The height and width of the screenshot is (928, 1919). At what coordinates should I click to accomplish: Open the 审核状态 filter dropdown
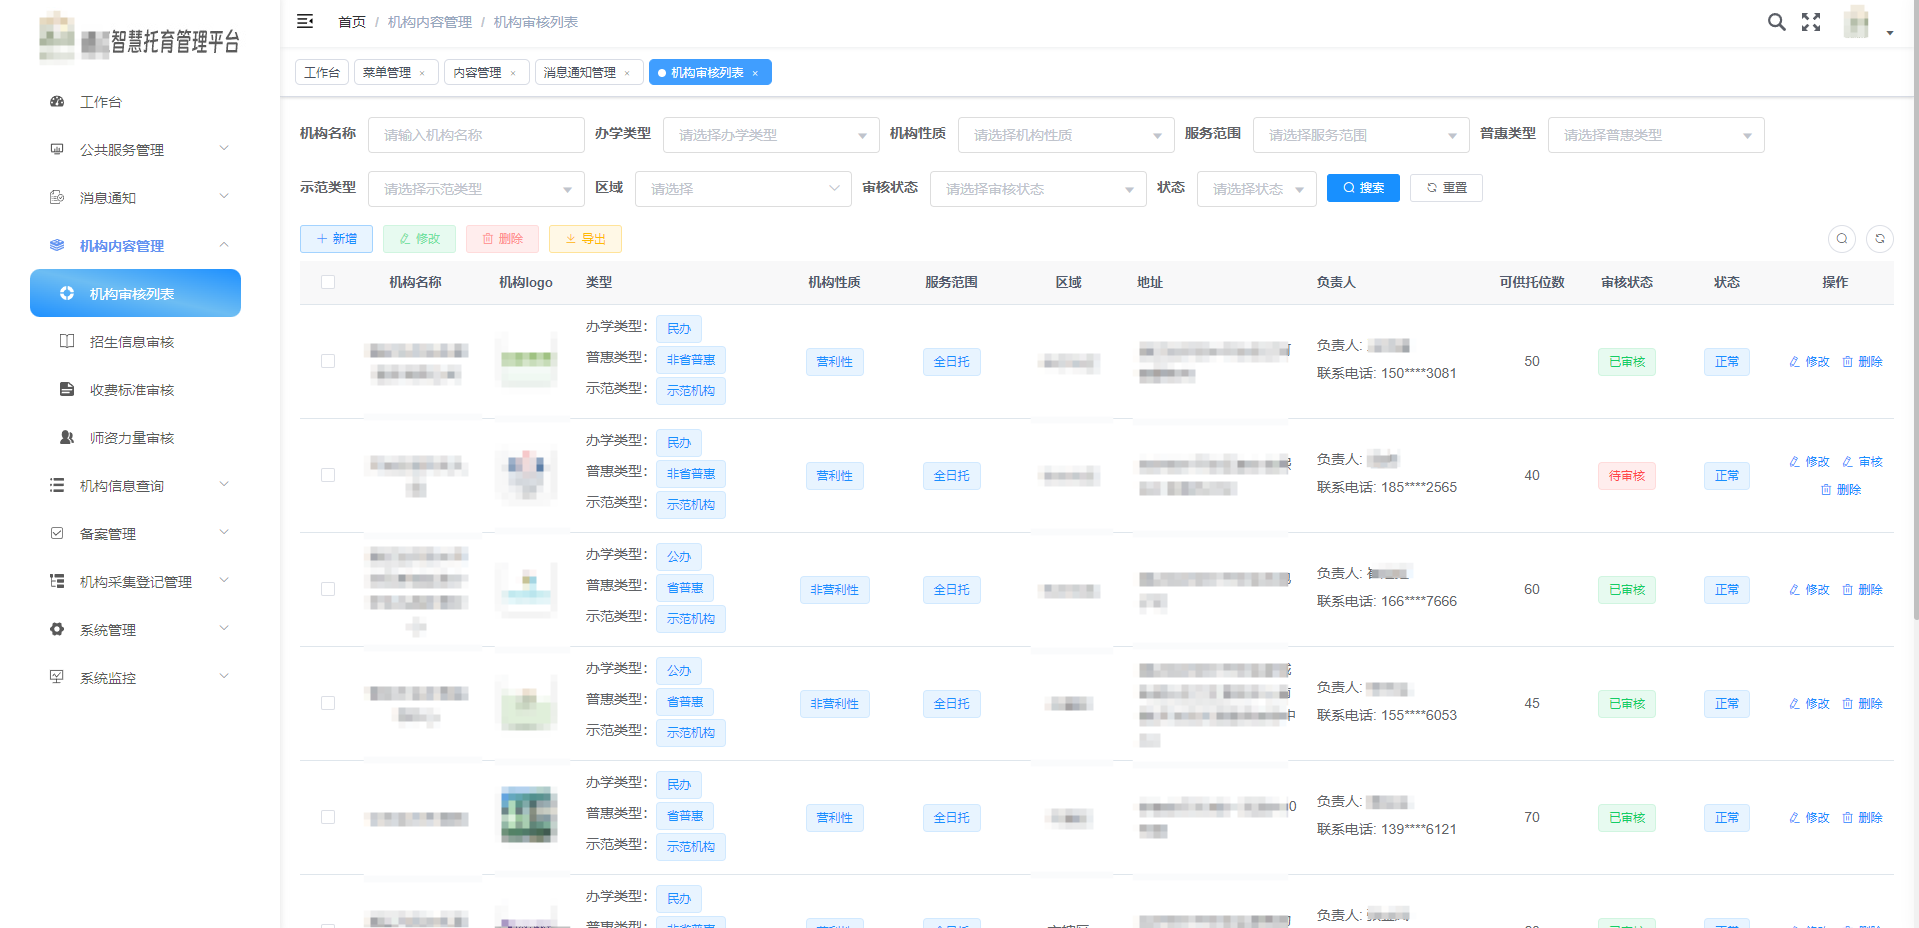pyautogui.click(x=1037, y=189)
